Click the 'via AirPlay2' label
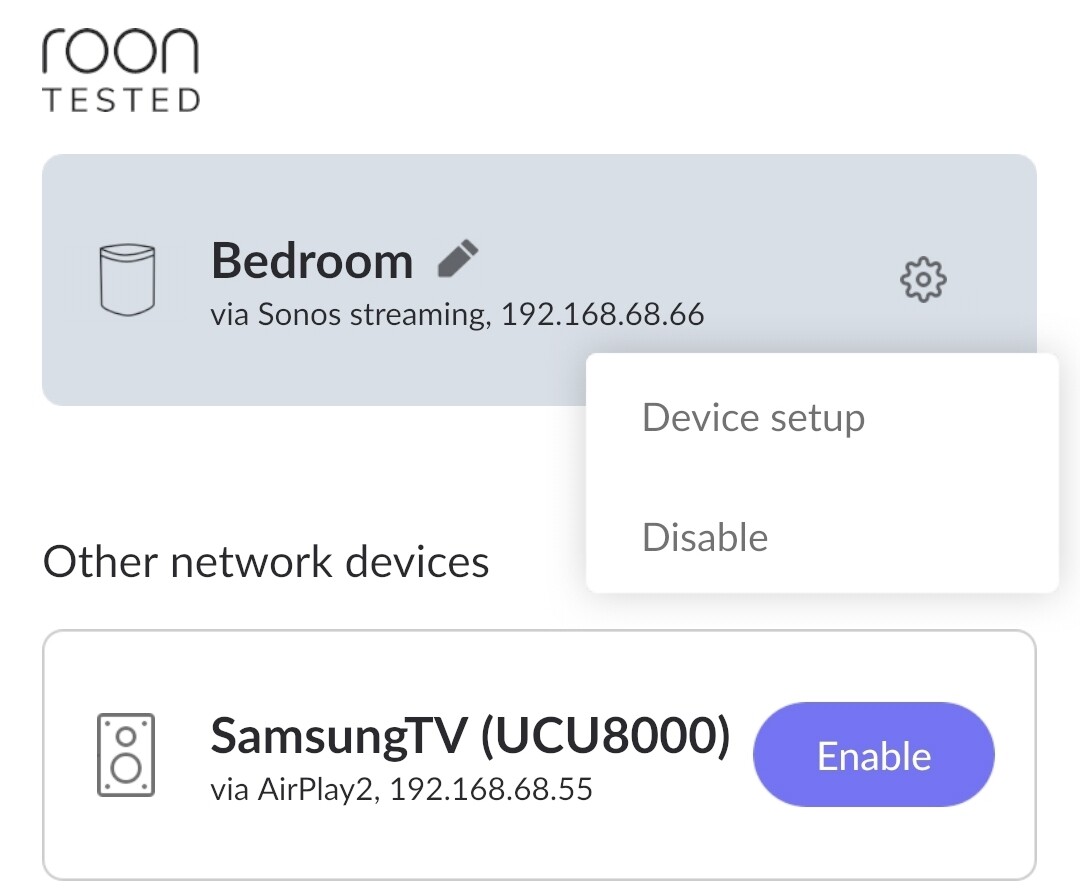The width and height of the screenshot is (1080, 888). click(292, 791)
